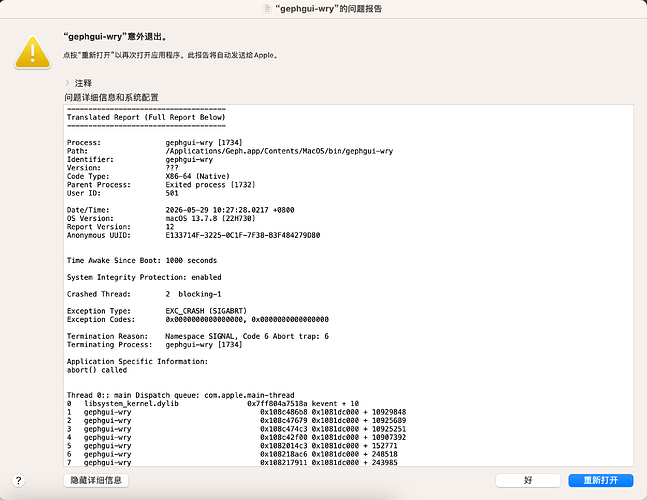This screenshot has height=500, width=647.
Task: Click the "System Integrity Protection: enabled" line
Action: pyautogui.click(x=144, y=277)
